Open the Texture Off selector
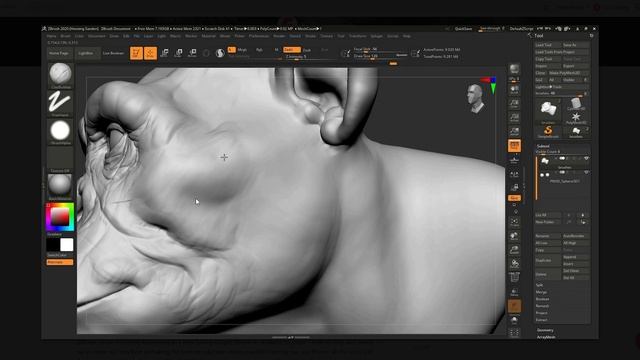Image resolution: width=640 pixels, height=360 pixels. [60, 159]
